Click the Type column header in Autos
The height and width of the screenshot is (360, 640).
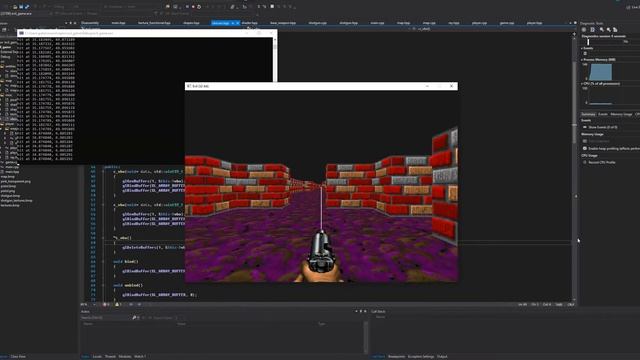click(x=322, y=324)
